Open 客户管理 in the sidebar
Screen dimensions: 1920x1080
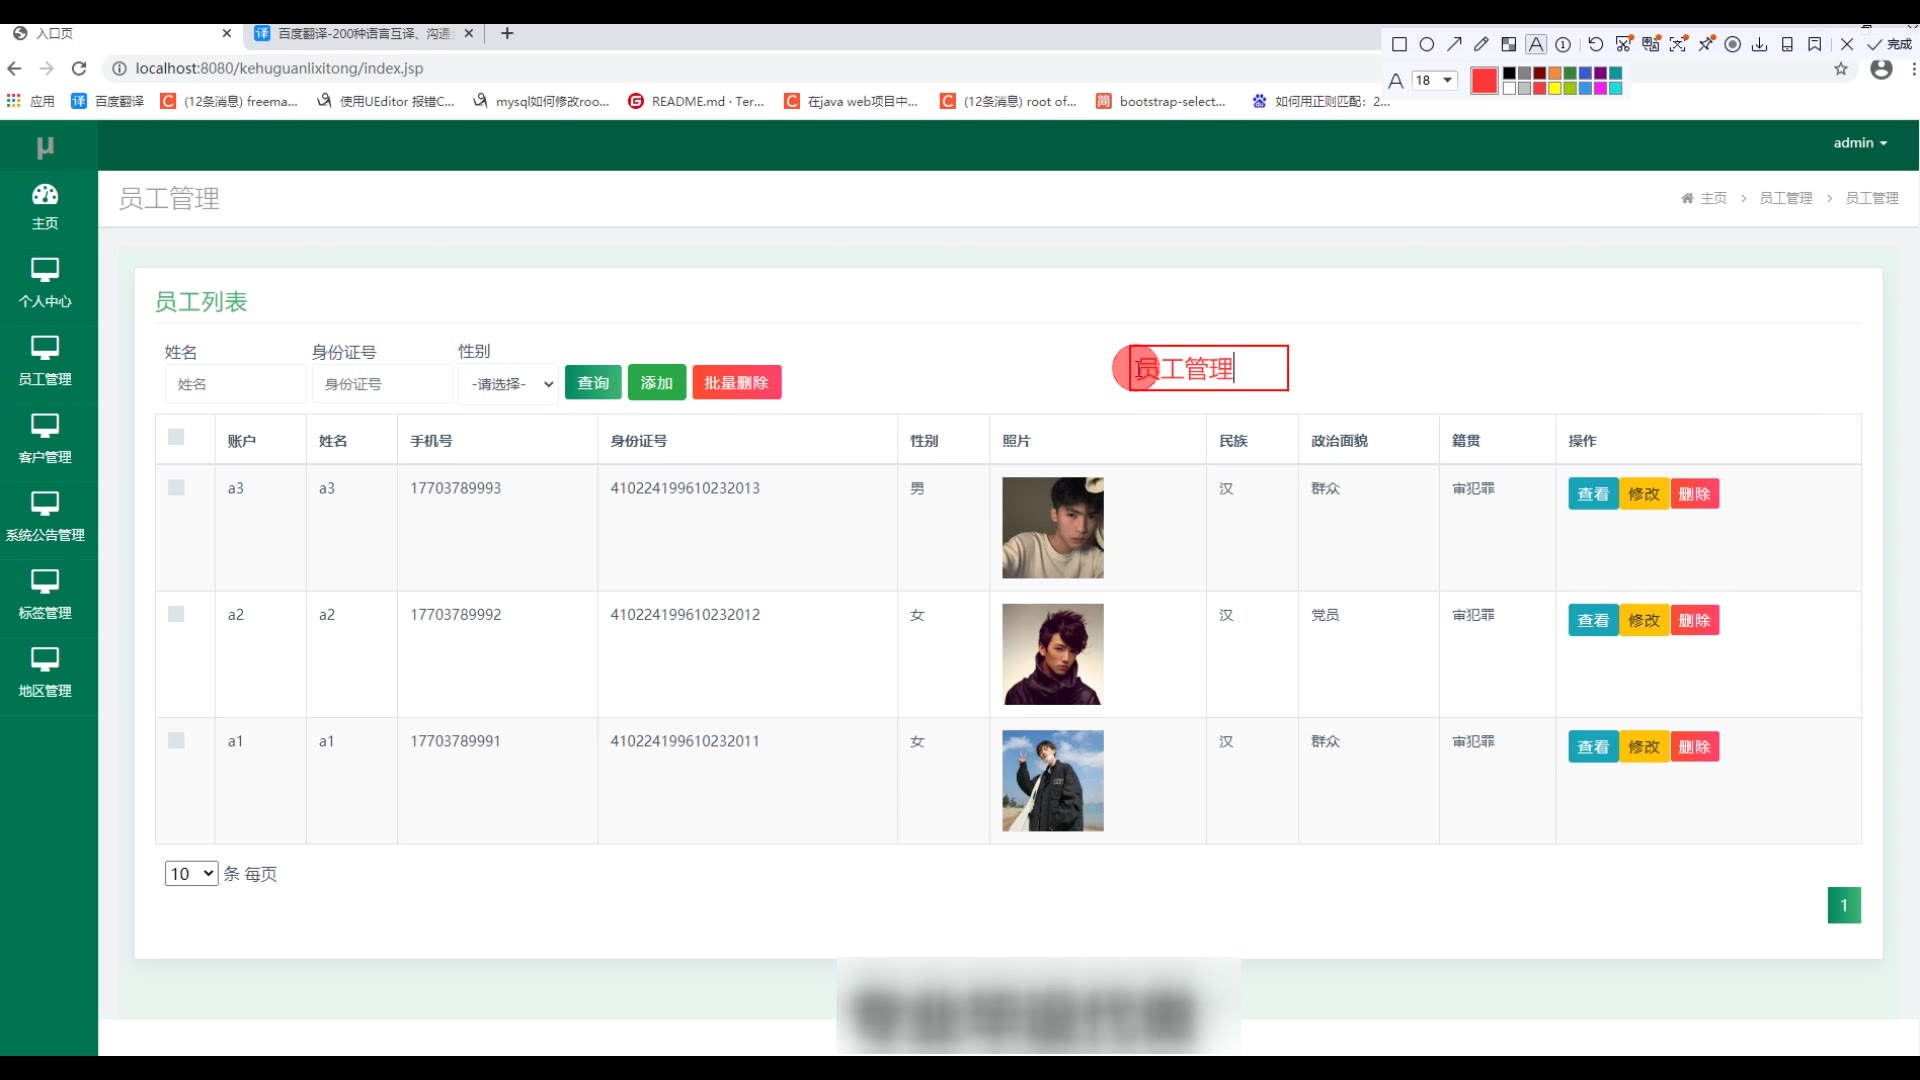pos(45,440)
